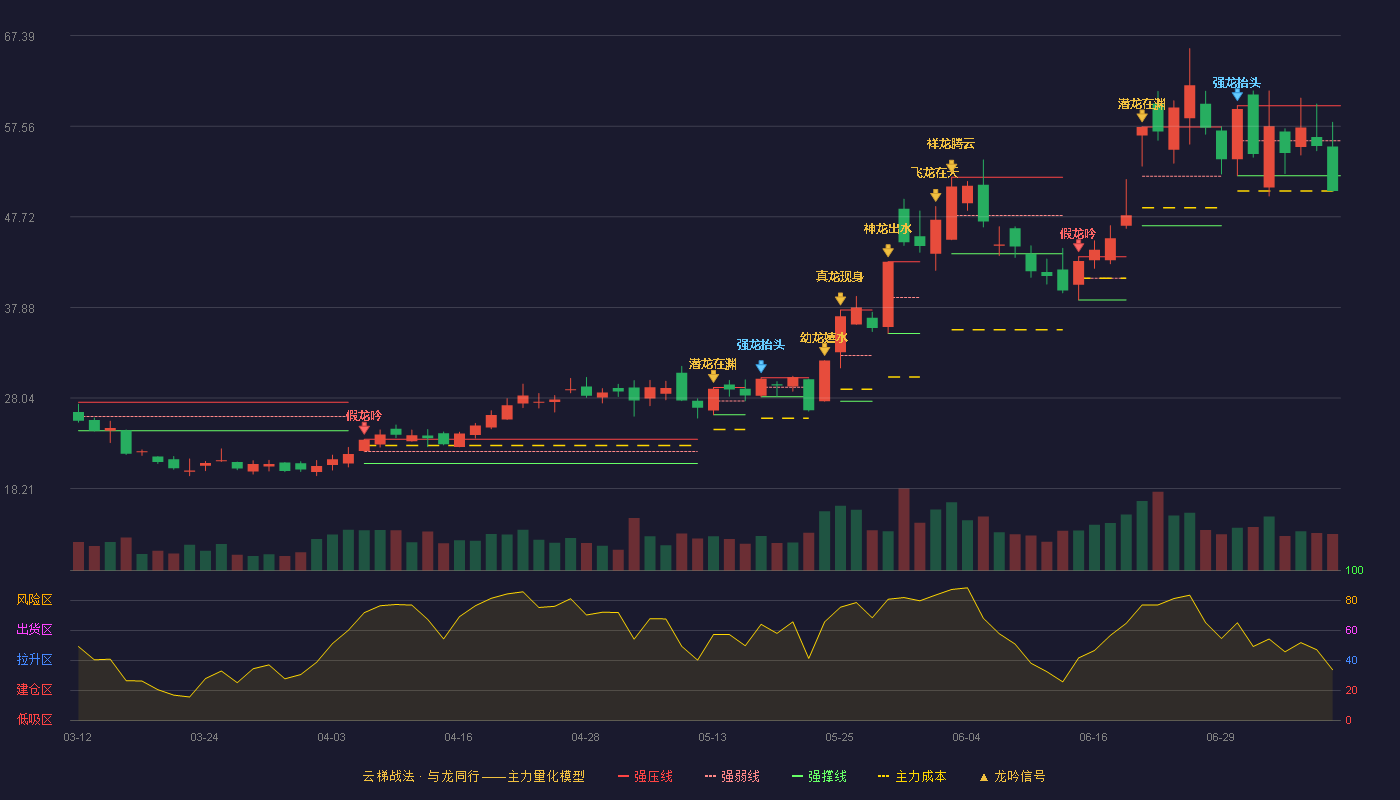Toggle the 龙吟信号 legend series

pos(1011,776)
